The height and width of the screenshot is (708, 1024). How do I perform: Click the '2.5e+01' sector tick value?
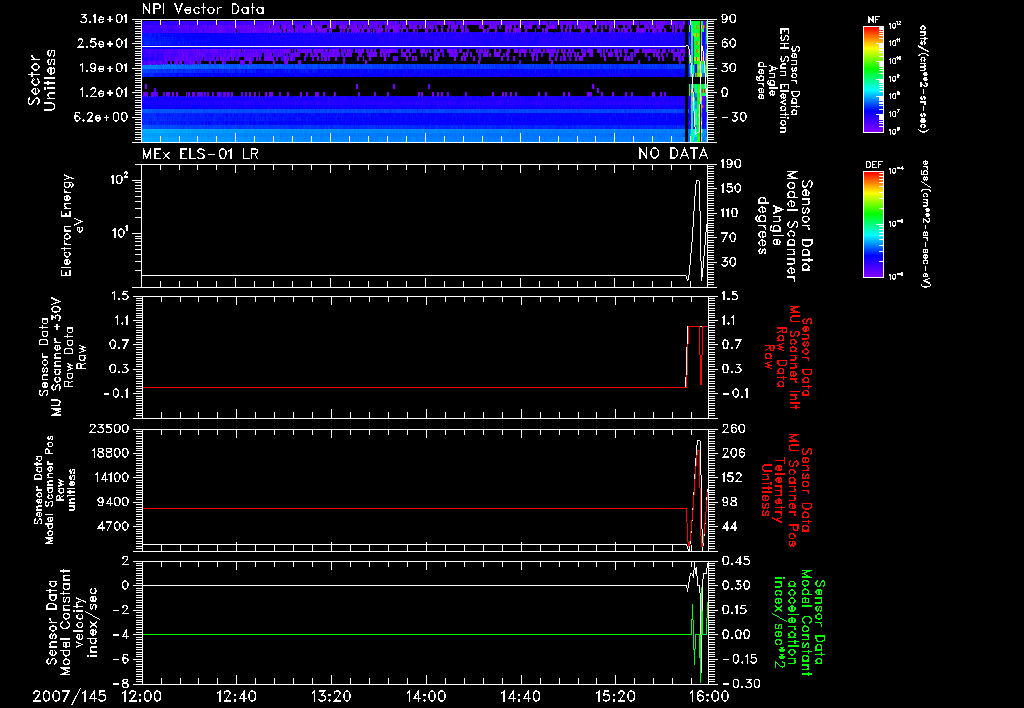(104, 43)
